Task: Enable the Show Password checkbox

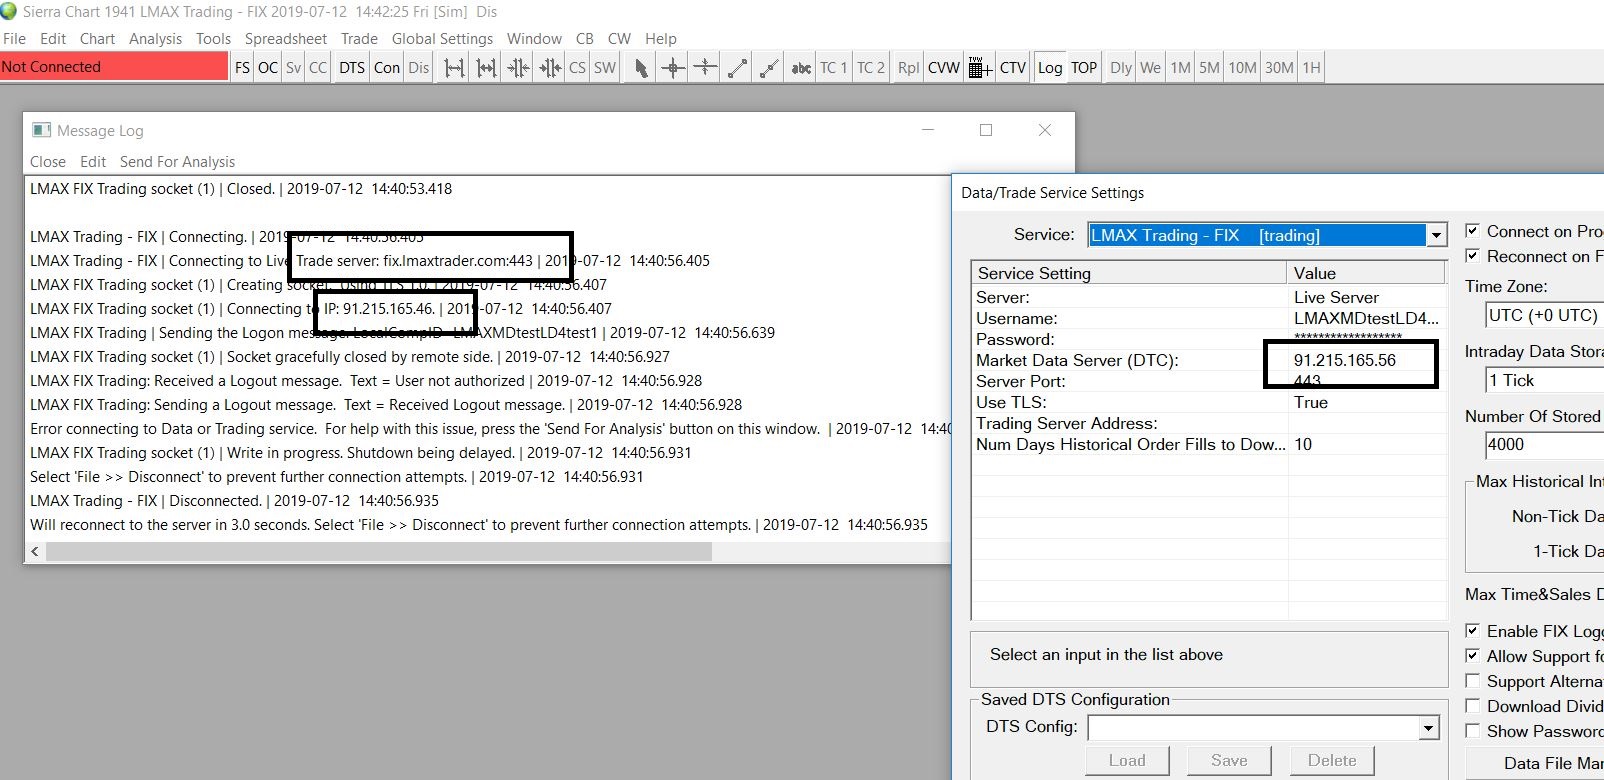Action: (x=1472, y=731)
